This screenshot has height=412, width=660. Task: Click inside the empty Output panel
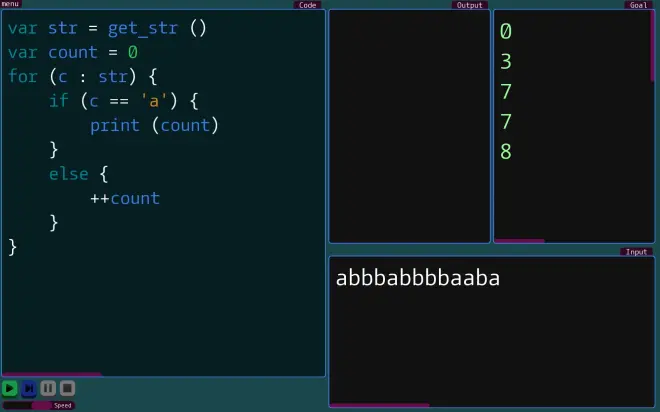click(409, 125)
